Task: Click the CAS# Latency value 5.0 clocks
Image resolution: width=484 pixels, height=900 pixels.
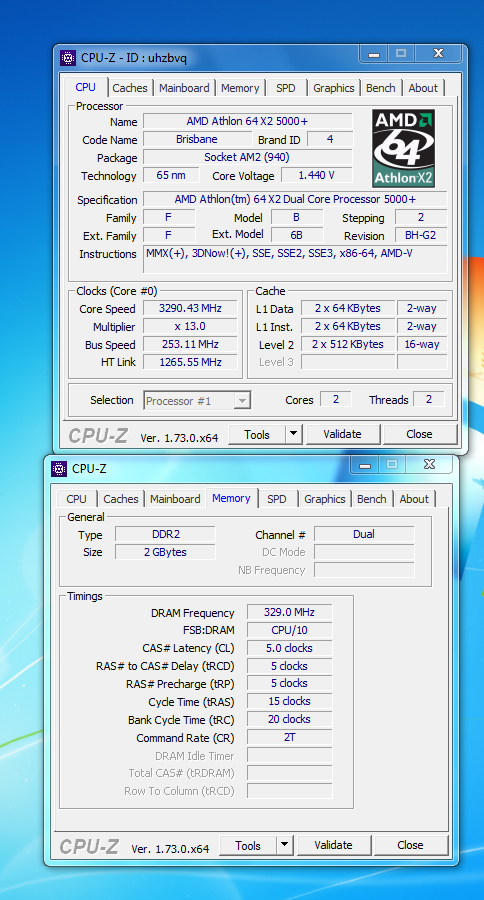Action: [289, 648]
